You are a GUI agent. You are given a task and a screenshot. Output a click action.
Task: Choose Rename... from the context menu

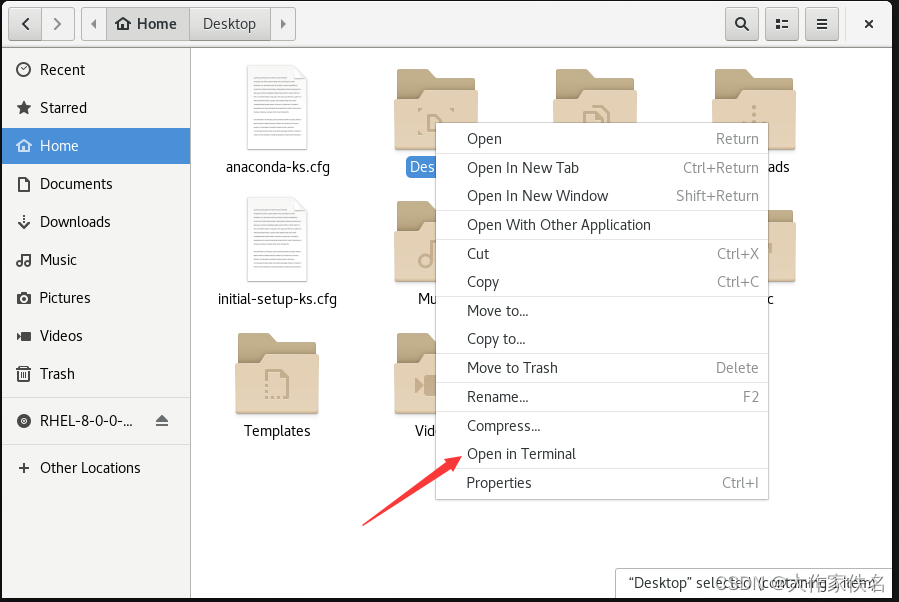[602, 397]
